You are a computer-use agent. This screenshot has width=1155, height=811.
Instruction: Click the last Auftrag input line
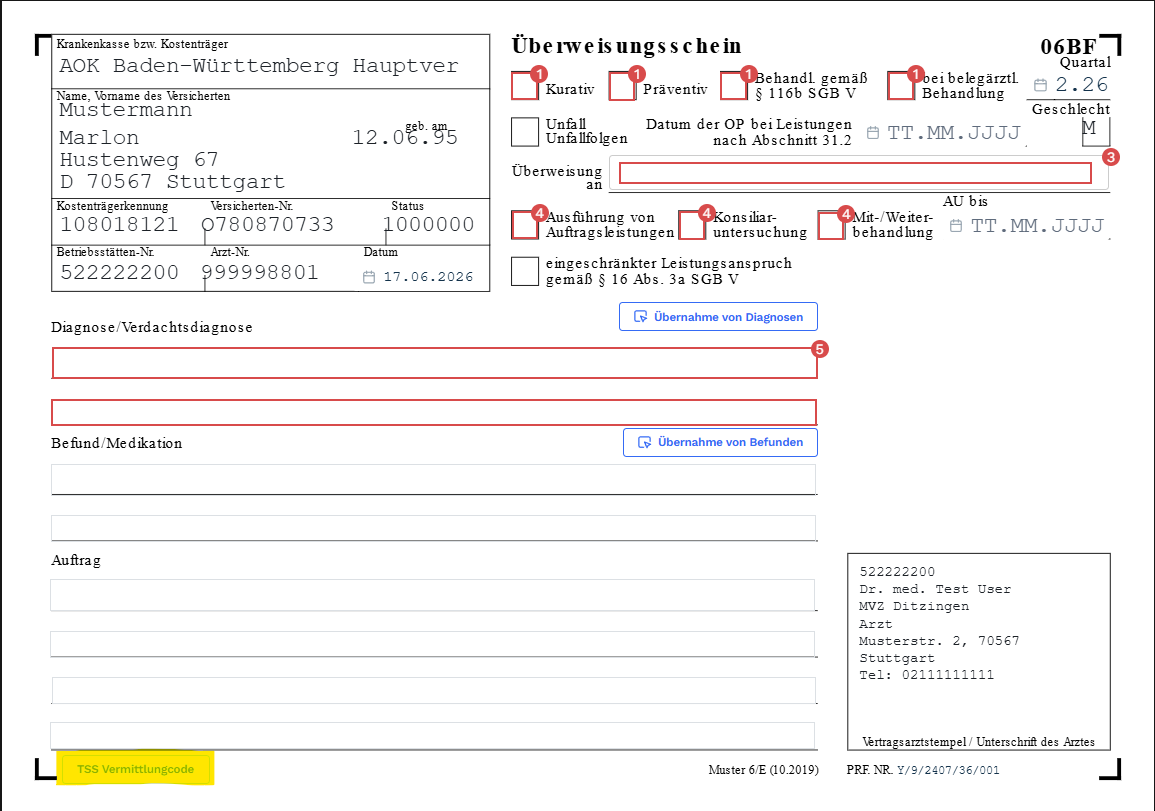[x=433, y=736]
